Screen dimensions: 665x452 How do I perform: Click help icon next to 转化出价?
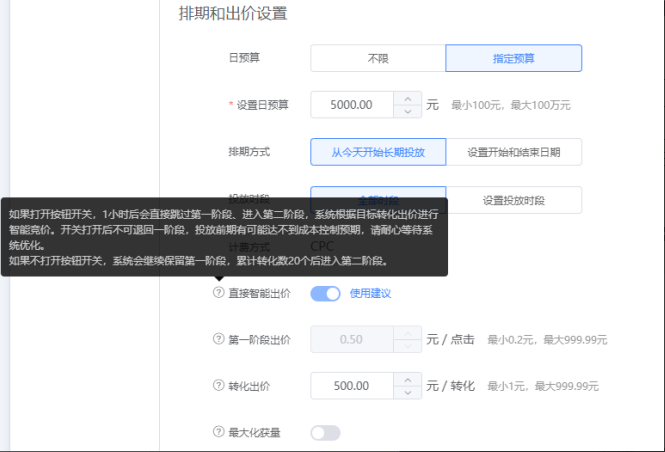(218, 385)
